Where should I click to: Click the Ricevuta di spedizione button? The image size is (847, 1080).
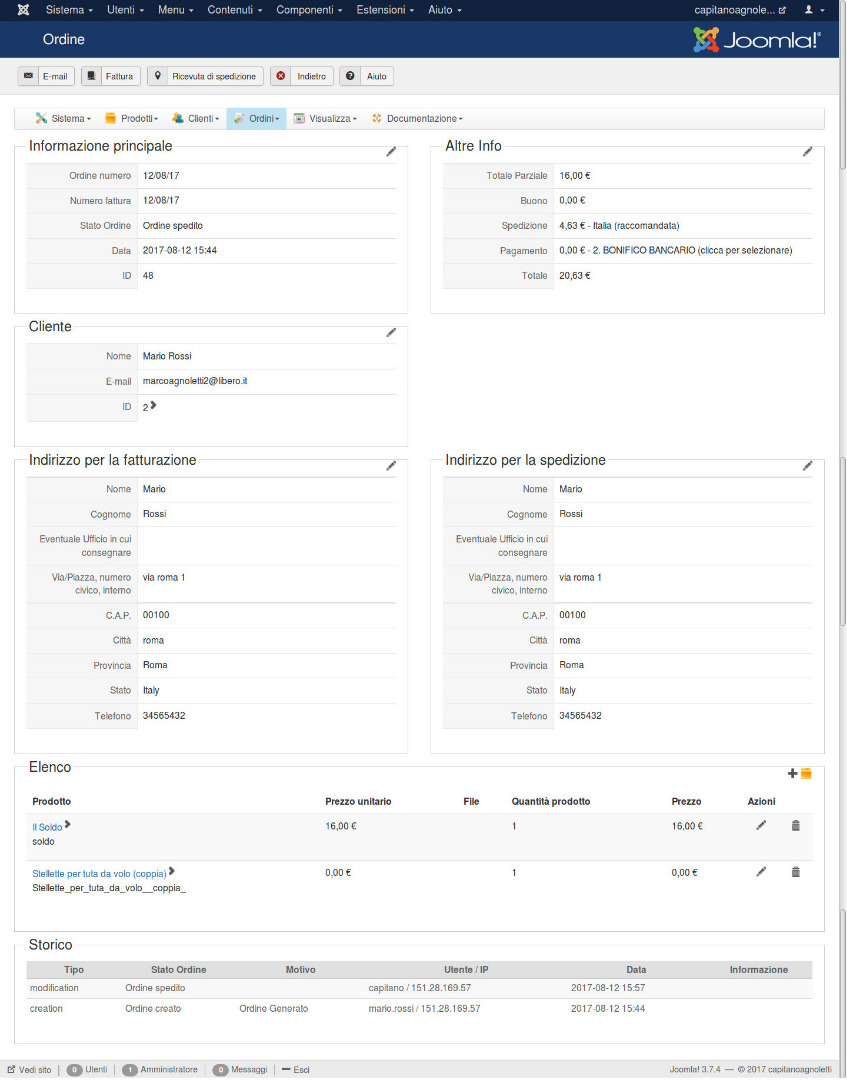pyautogui.click(x=205, y=76)
